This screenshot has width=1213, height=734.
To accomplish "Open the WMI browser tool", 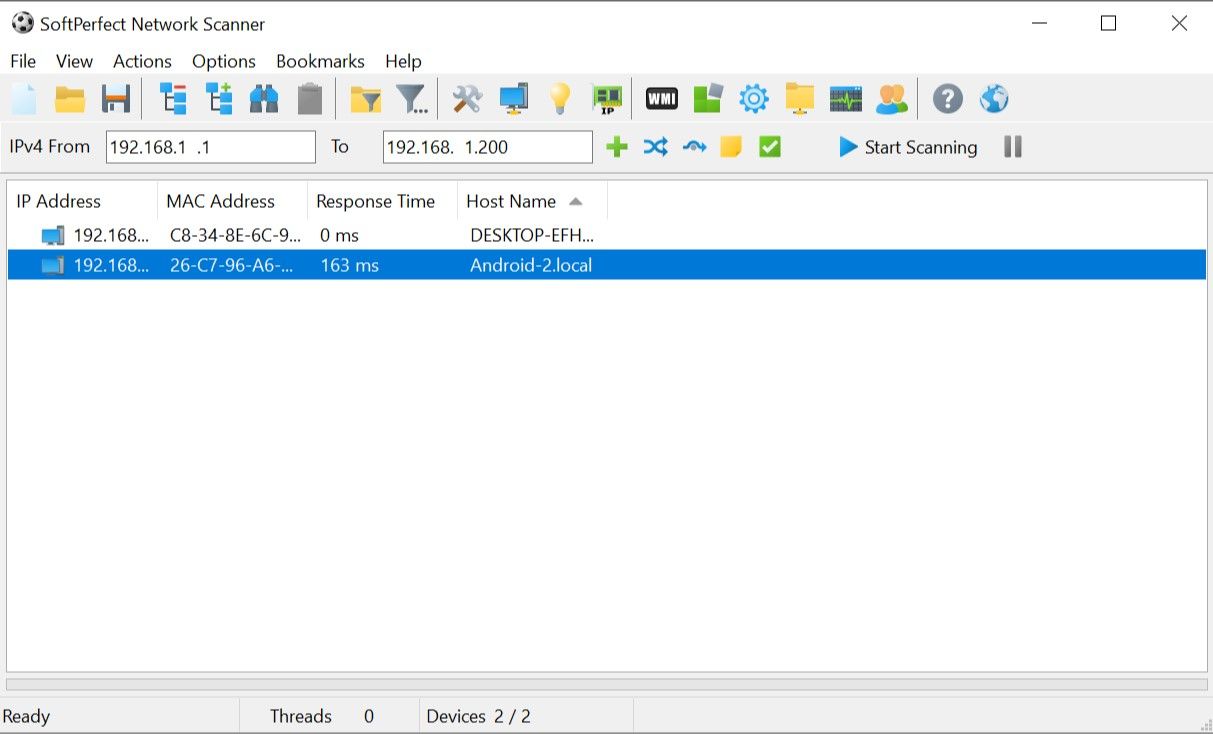I will click(660, 98).
